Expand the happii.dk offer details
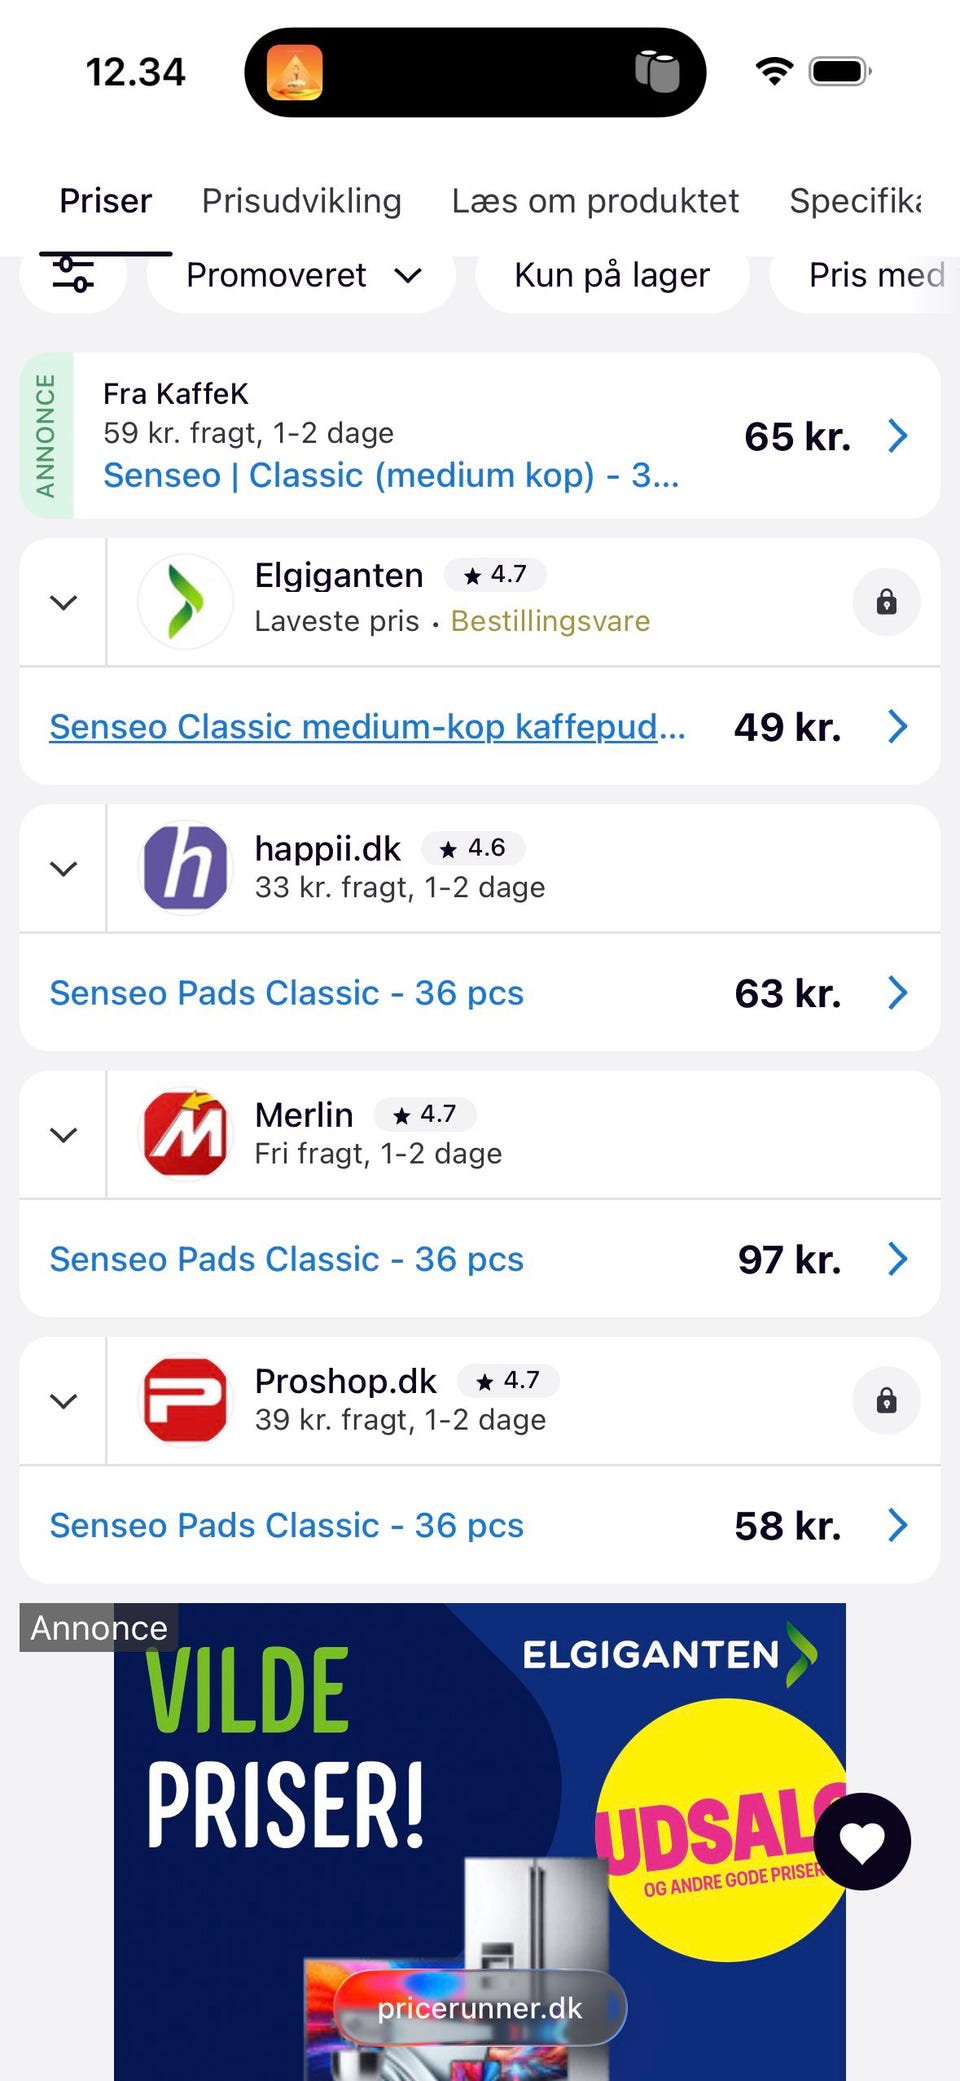Image resolution: width=960 pixels, height=2081 pixels. point(64,868)
